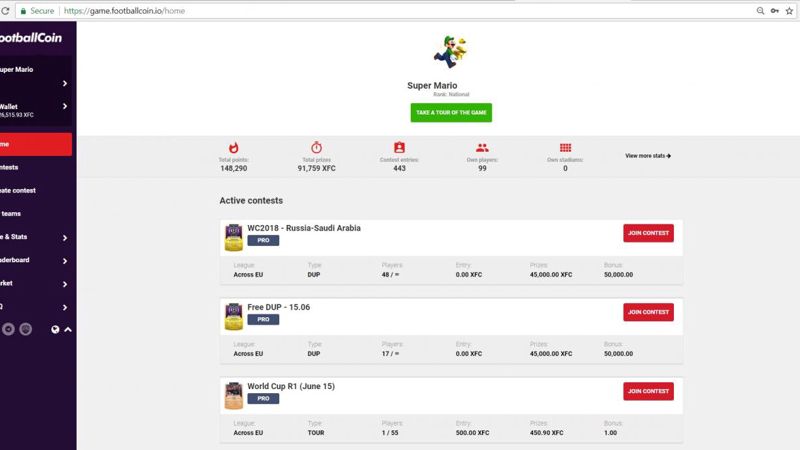Click the PRO badge on Free DUP contest
800x450 pixels.
point(263,319)
